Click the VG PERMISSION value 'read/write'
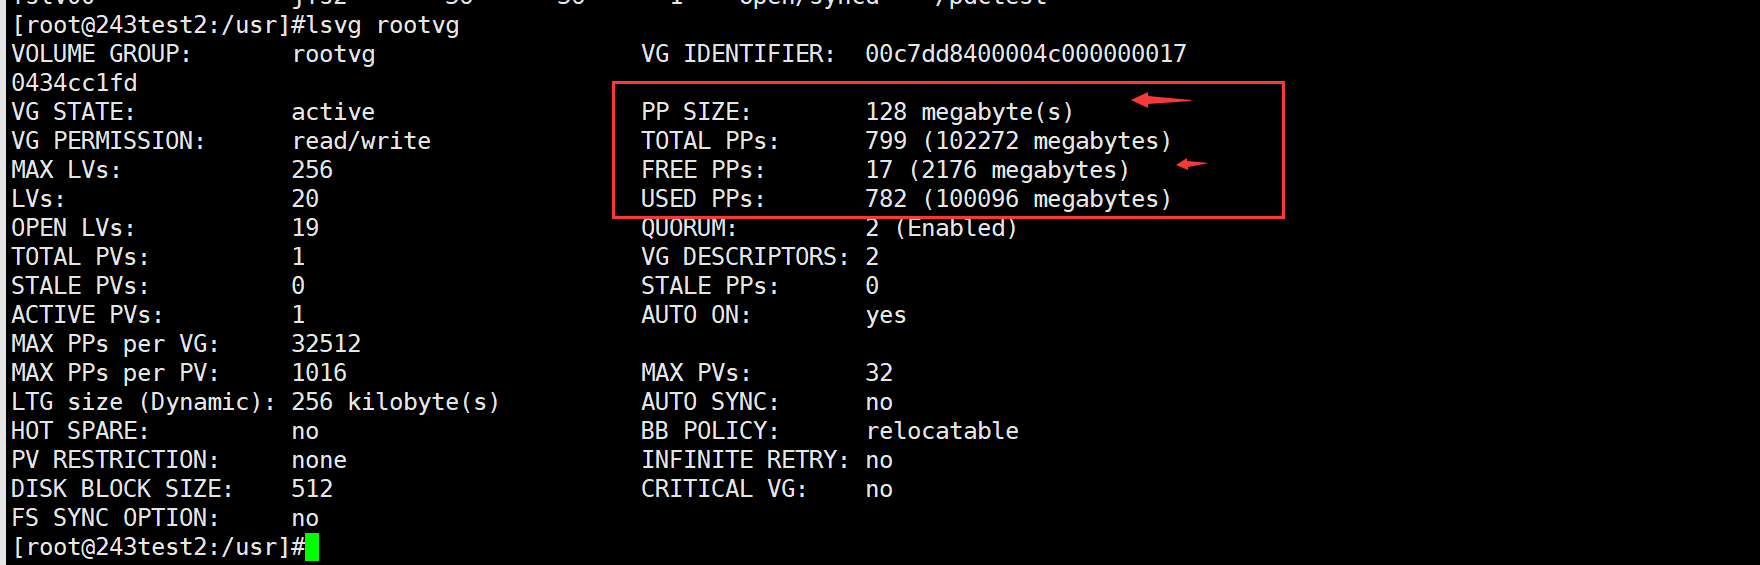Screen dimensions: 1760x565 [x=361, y=141]
